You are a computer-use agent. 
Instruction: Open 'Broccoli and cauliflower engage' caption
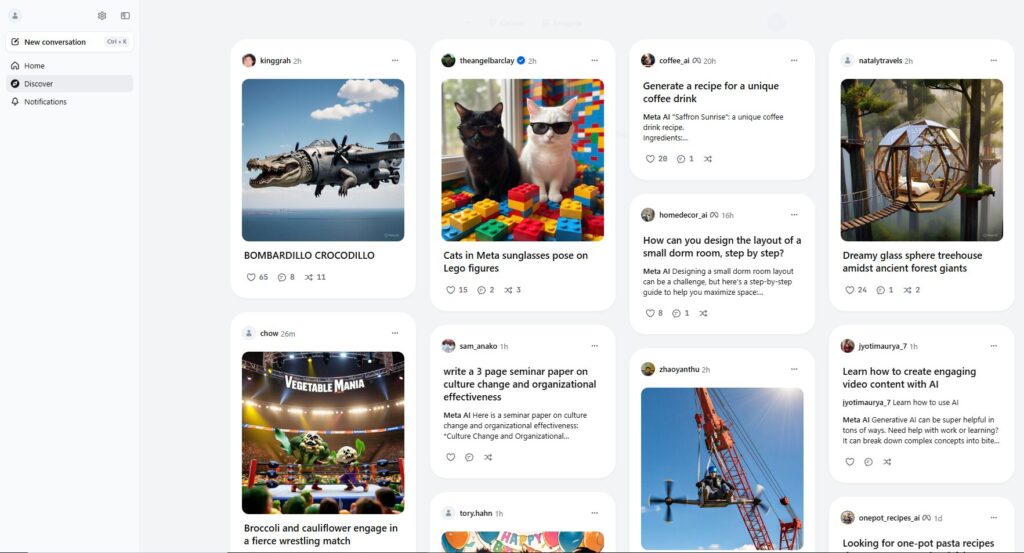(x=321, y=535)
